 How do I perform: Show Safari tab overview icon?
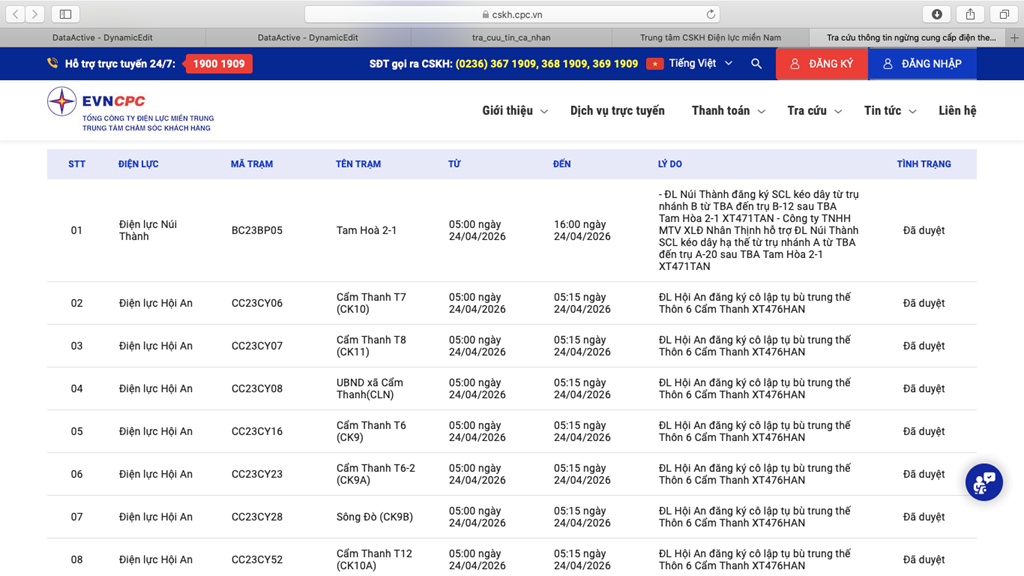(x=1003, y=14)
